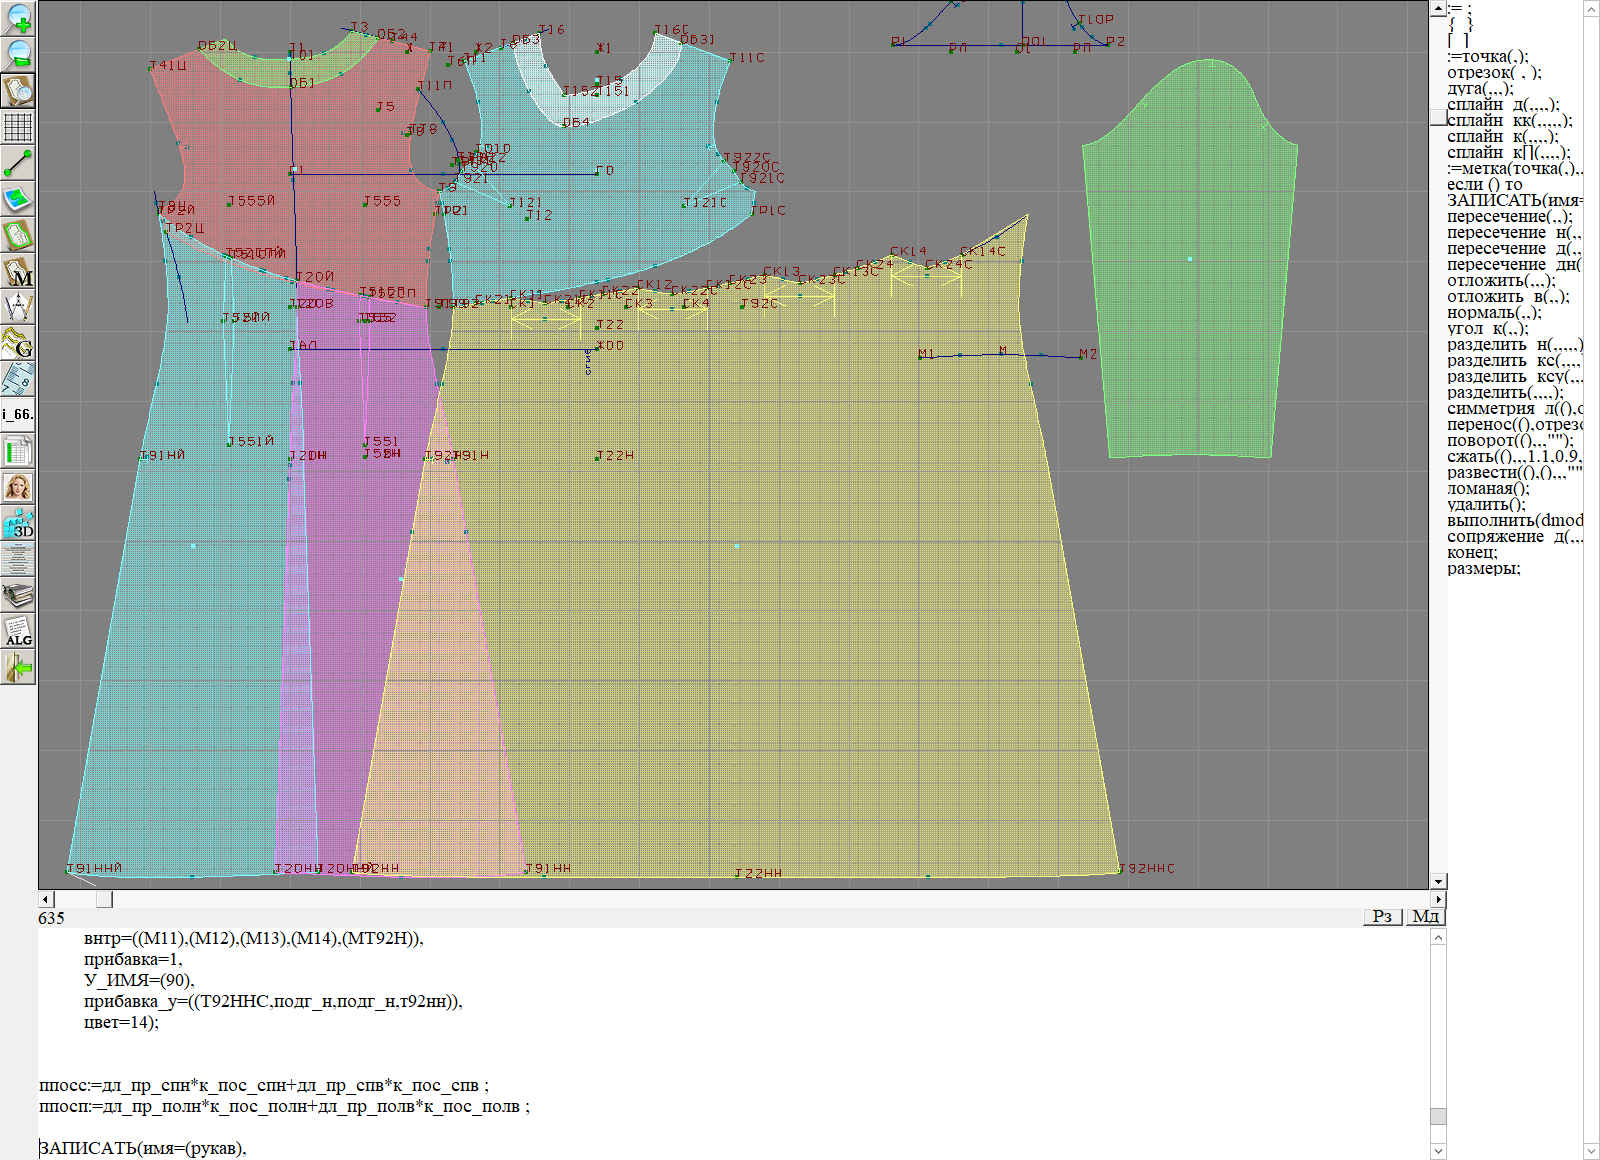Open the woman's portrait mannequin icon
1600x1160 pixels.
[18, 487]
